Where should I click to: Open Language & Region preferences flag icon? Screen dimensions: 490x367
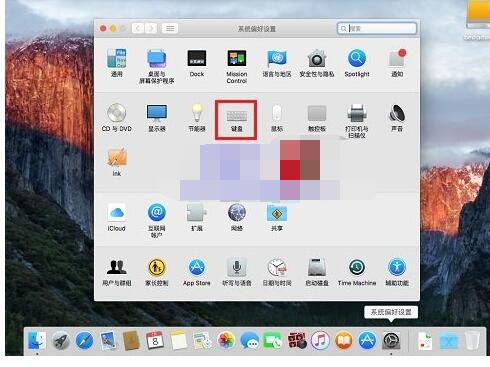[x=277, y=59]
